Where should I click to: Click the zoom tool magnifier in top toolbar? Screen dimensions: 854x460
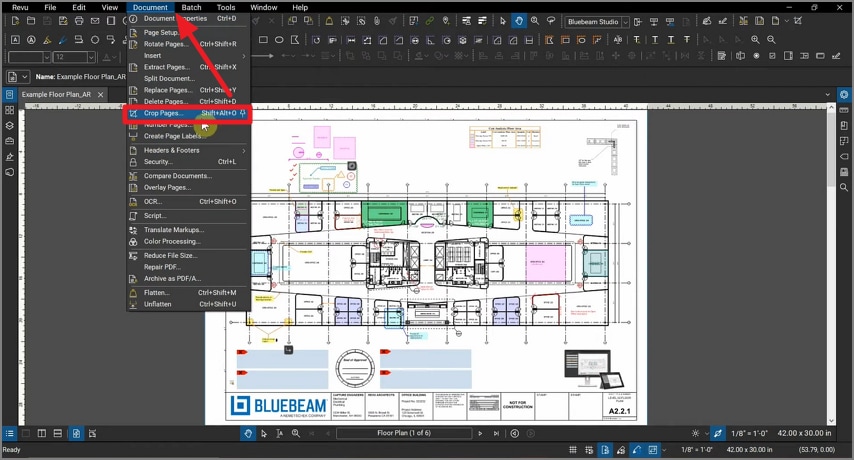(x=535, y=21)
